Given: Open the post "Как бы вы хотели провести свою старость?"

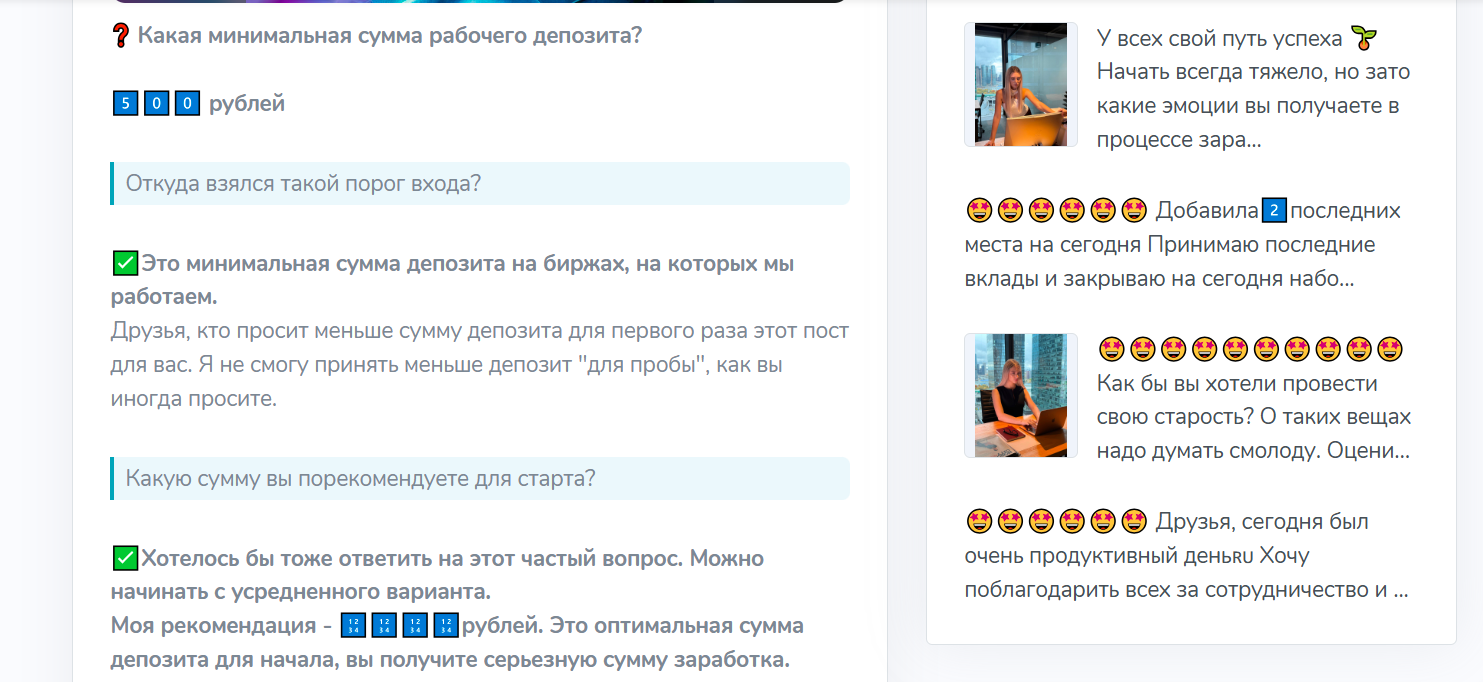Looking at the screenshot, I should [x=1254, y=400].
